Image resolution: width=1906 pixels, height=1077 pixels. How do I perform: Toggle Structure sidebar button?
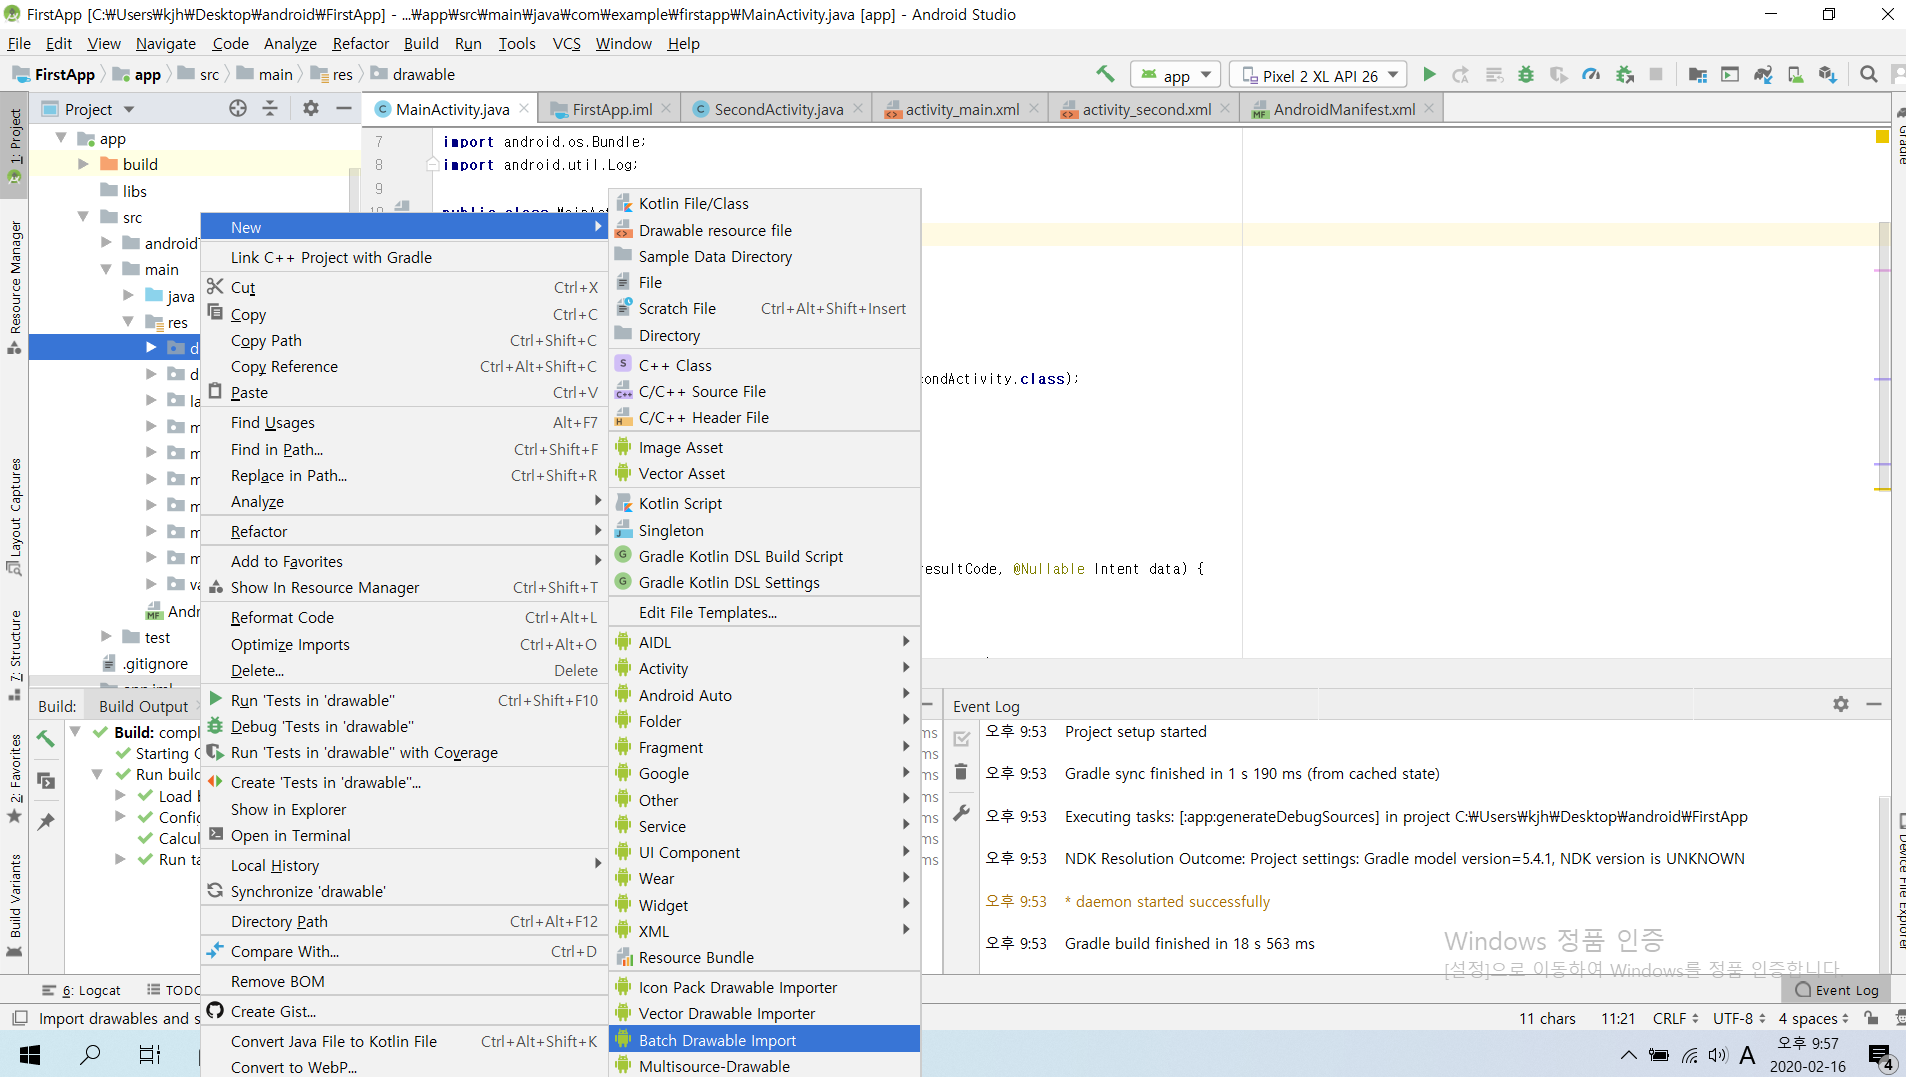click(x=14, y=654)
